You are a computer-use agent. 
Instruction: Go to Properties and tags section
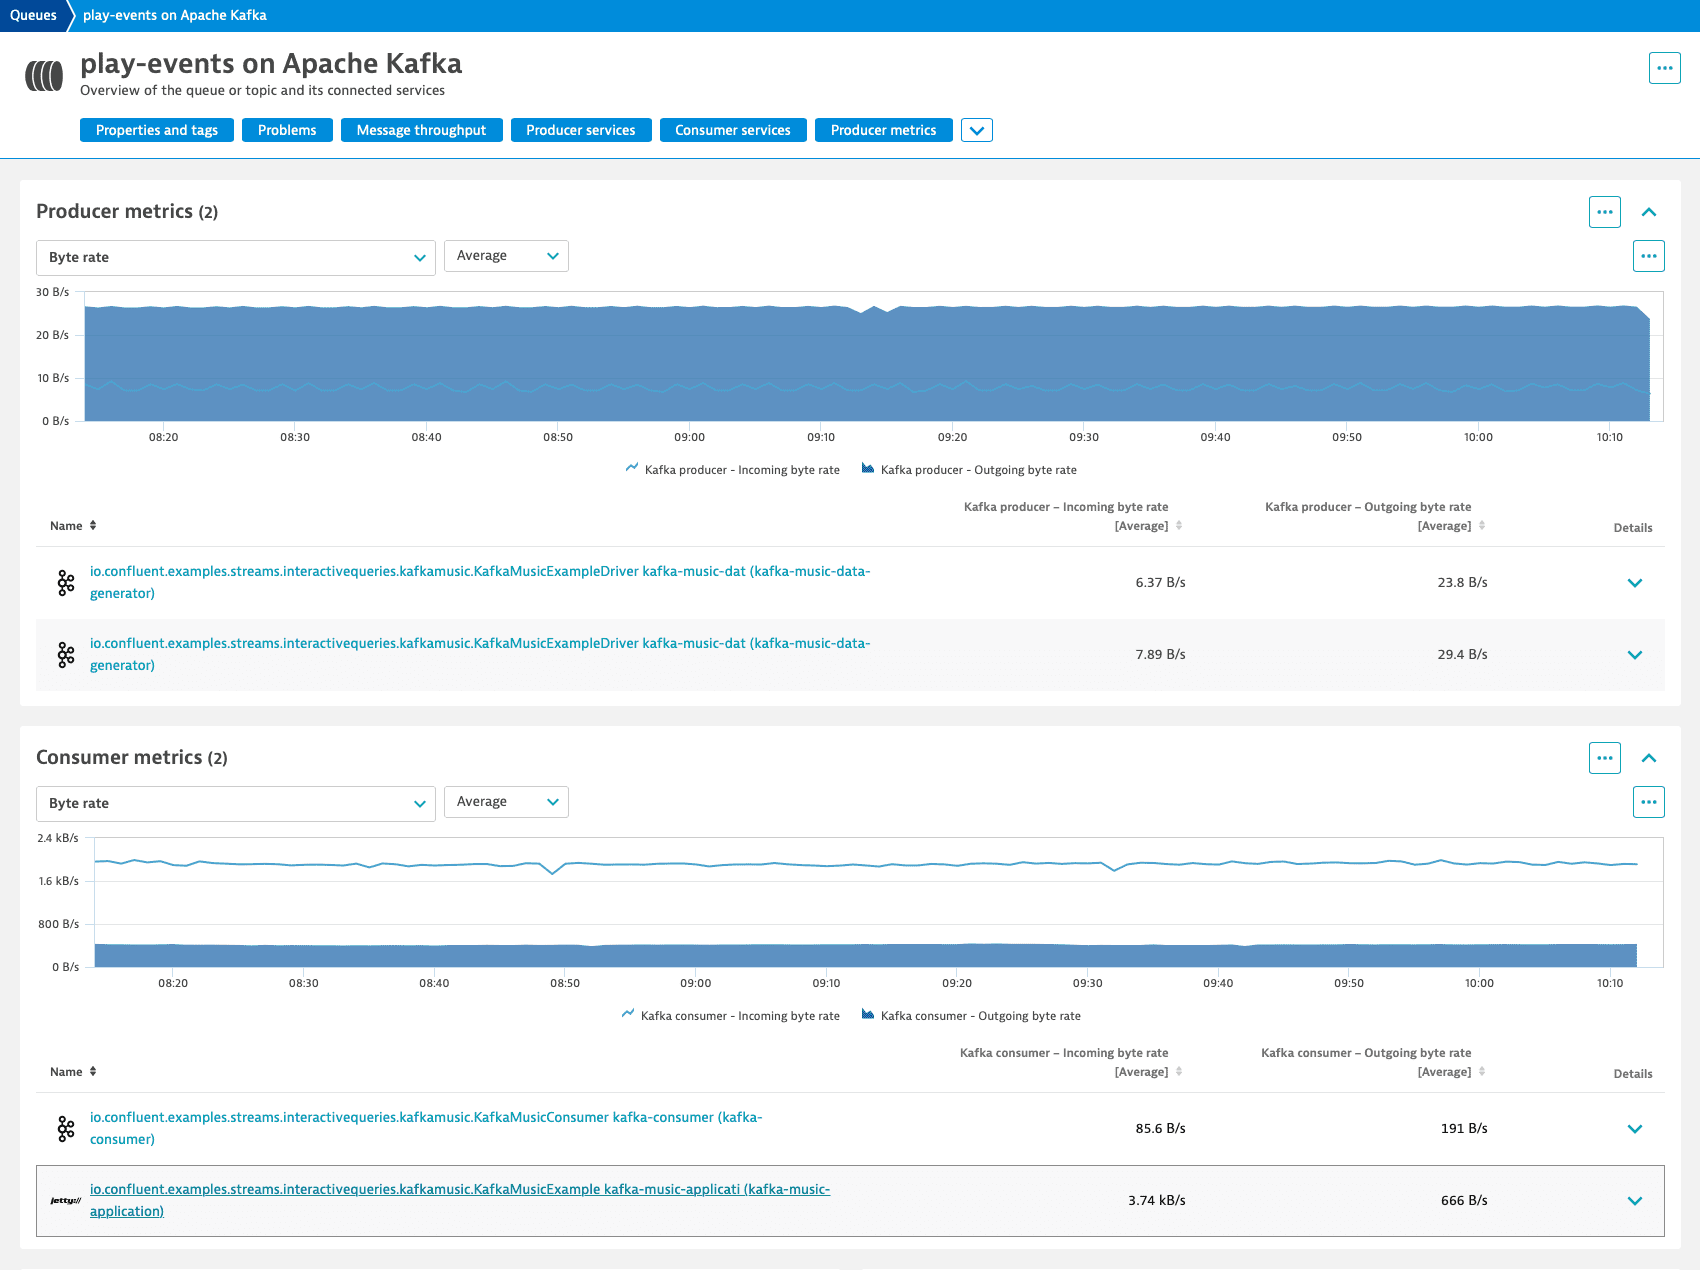tap(157, 130)
